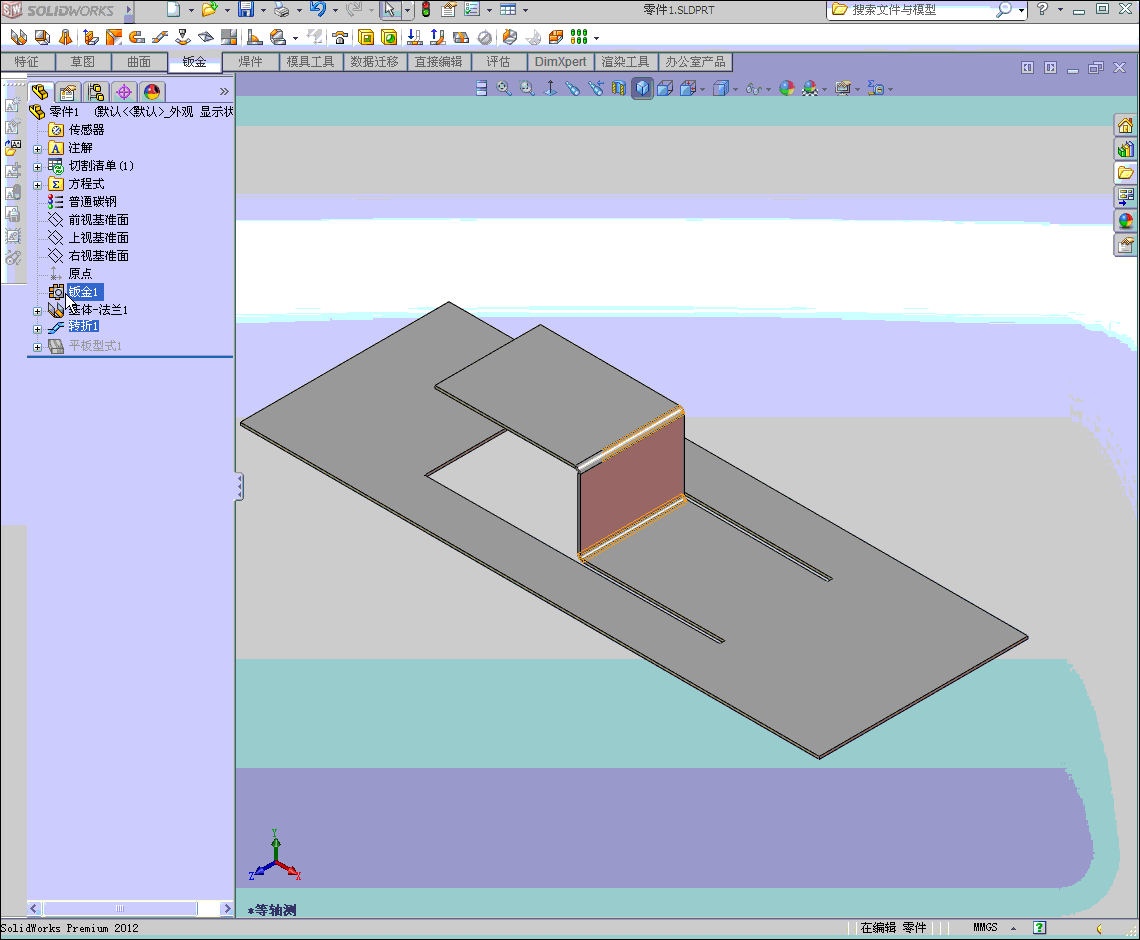Screen dimensions: 1140x940
Task: Open the PropertyManager tab in left panel
Action: pyautogui.click(x=68, y=92)
